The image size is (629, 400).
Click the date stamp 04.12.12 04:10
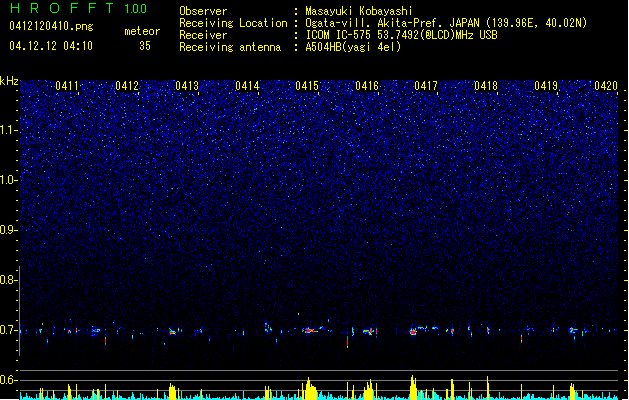pos(51,46)
